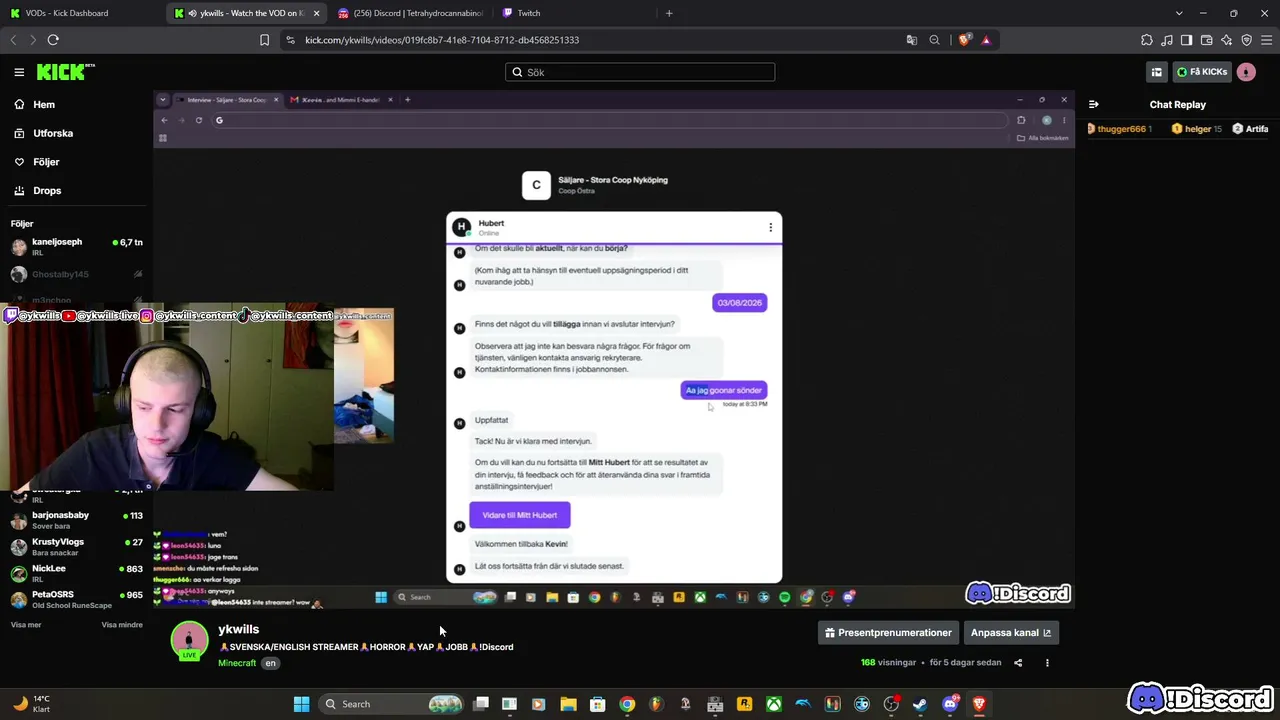Click the zoom indicator in address bar
The height and width of the screenshot is (720, 1280).
[934, 40]
